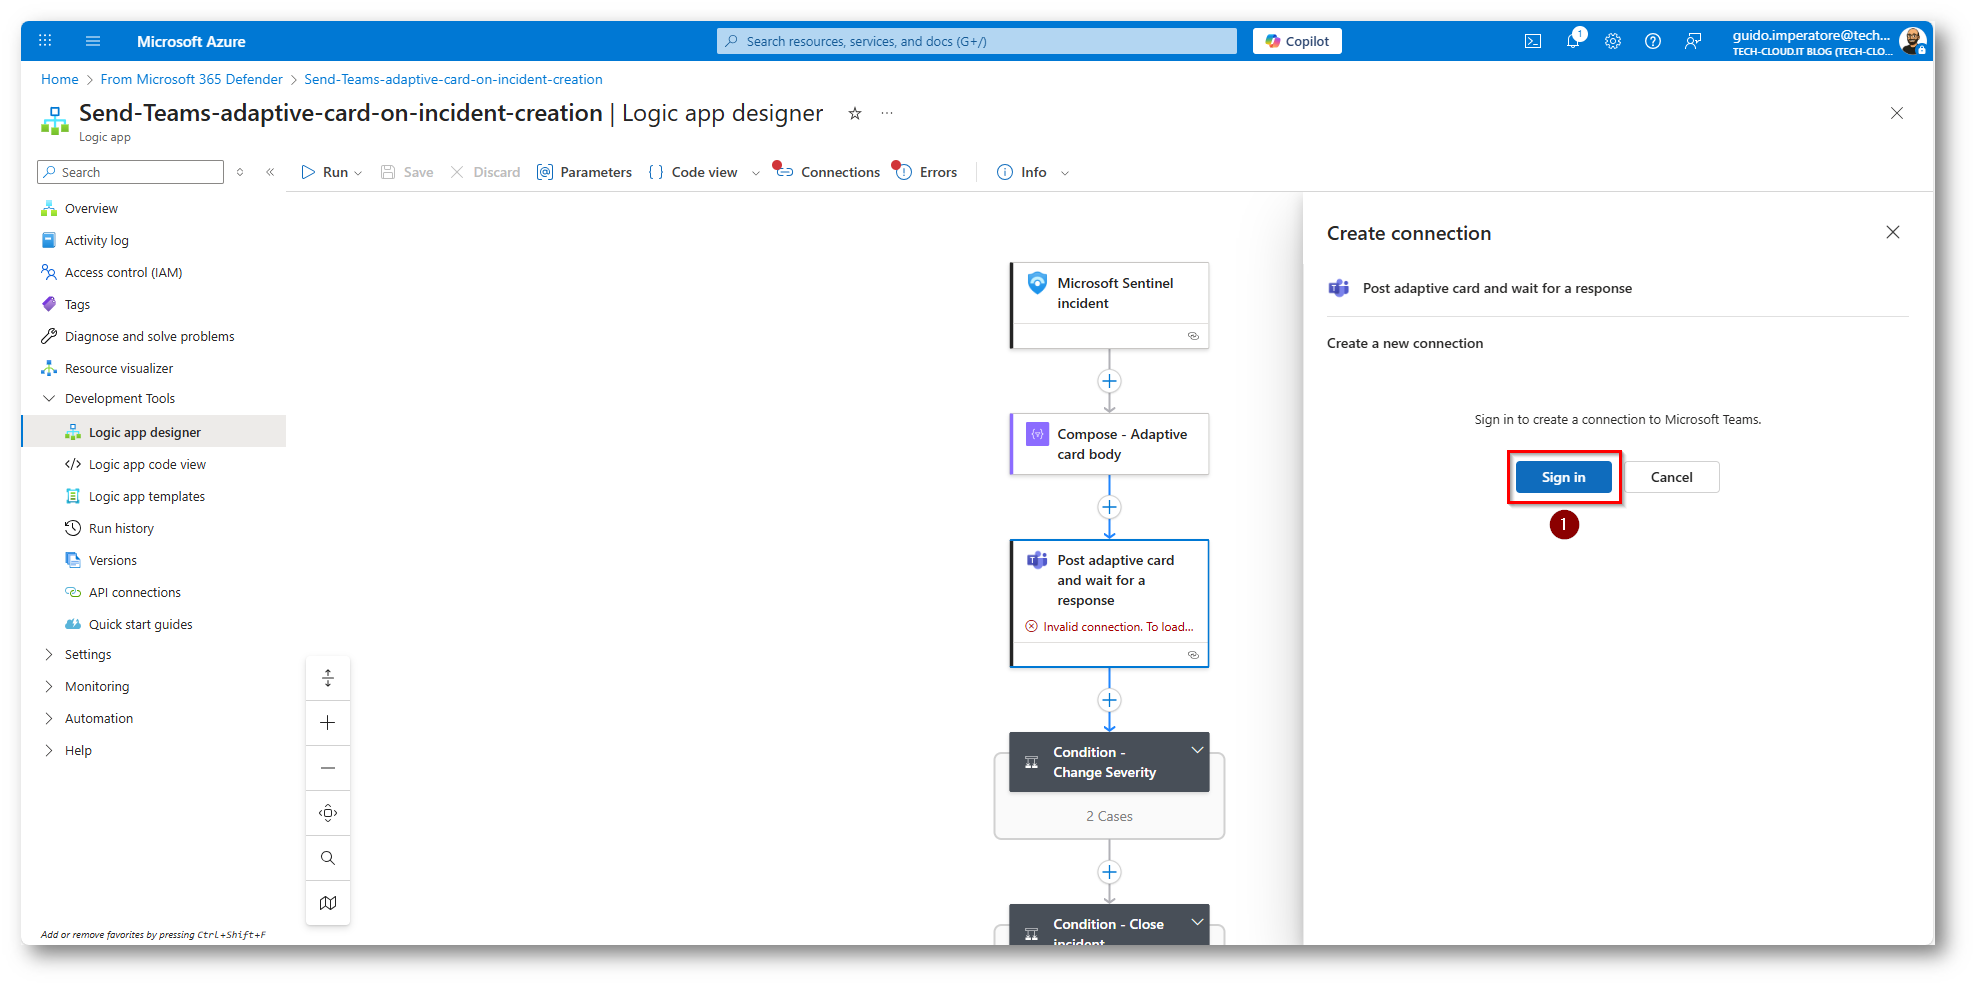This screenshot has height=987, width=1977.
Task: Close the Logic app designer blade
Action: click(x=1897, y=113)
